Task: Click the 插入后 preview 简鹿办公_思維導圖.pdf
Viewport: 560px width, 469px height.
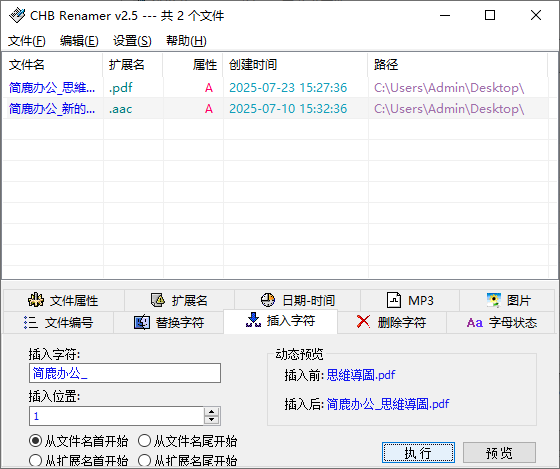Action: [388, 404]
